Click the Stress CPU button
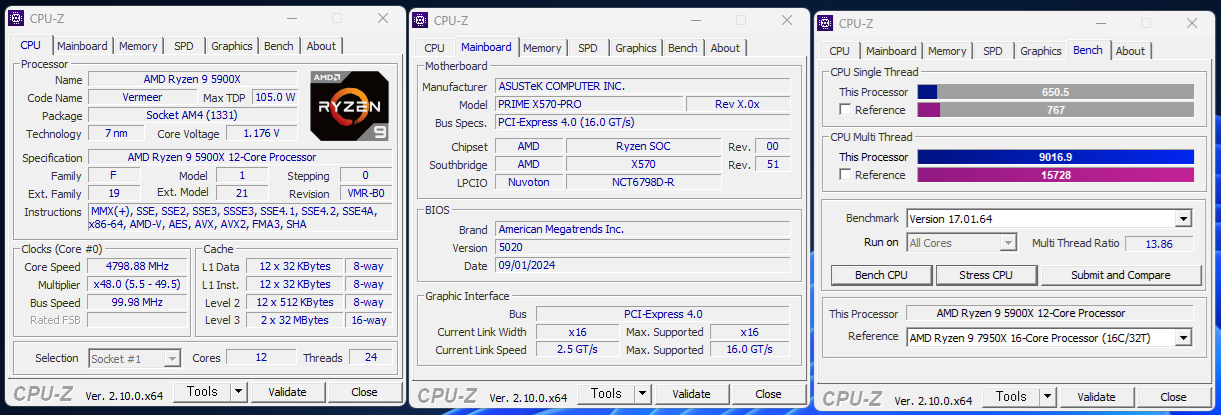Screen dimensions: 1221x415 point(986,275)
